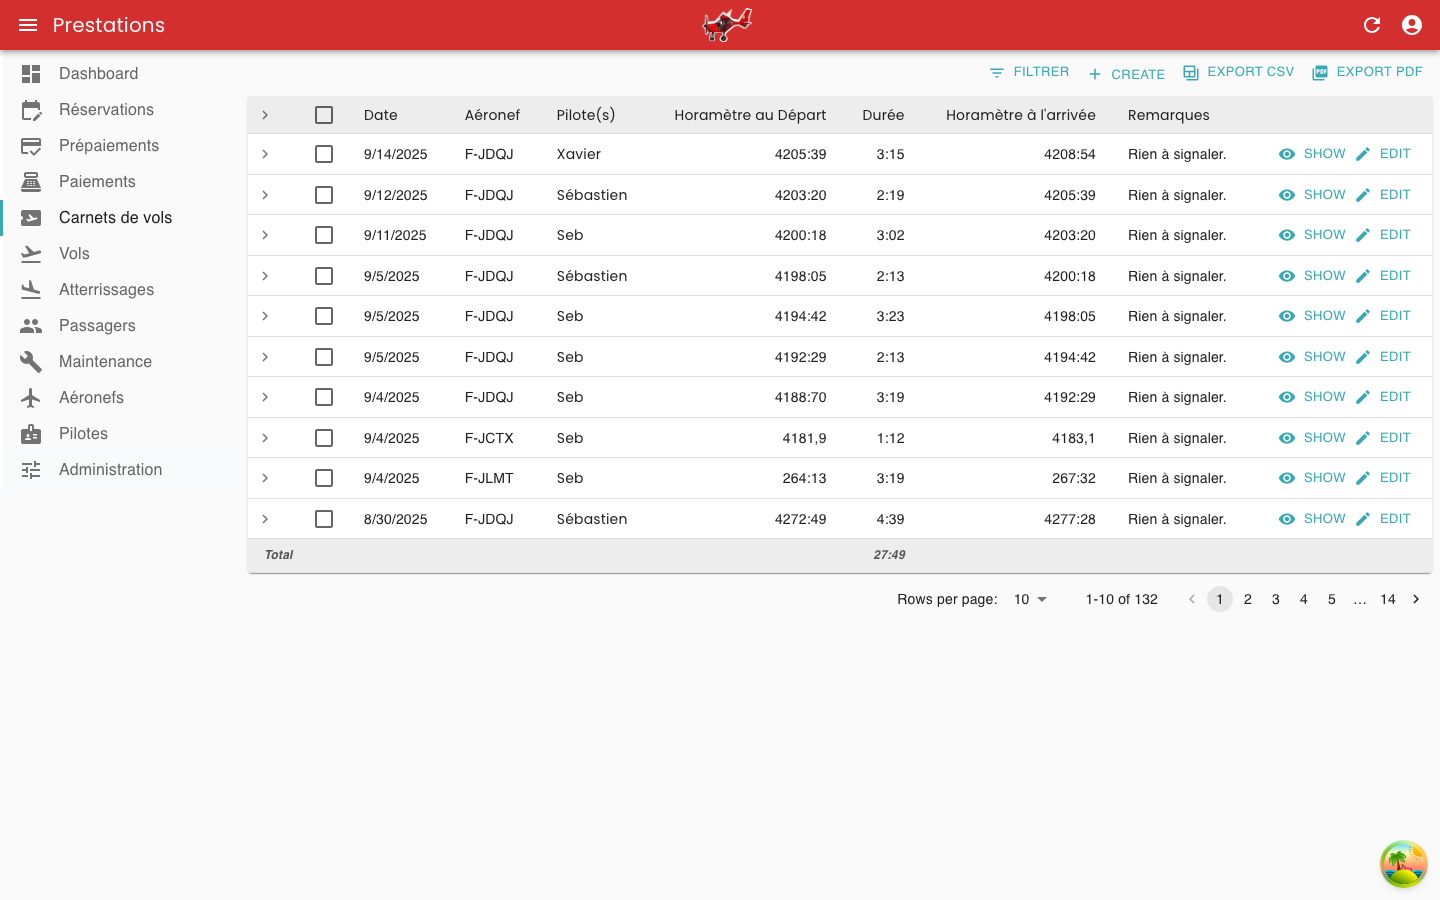Screen dimensions: 1440x900
Task: Export the list with EXPORT CSV
Action: point(1238,72)
